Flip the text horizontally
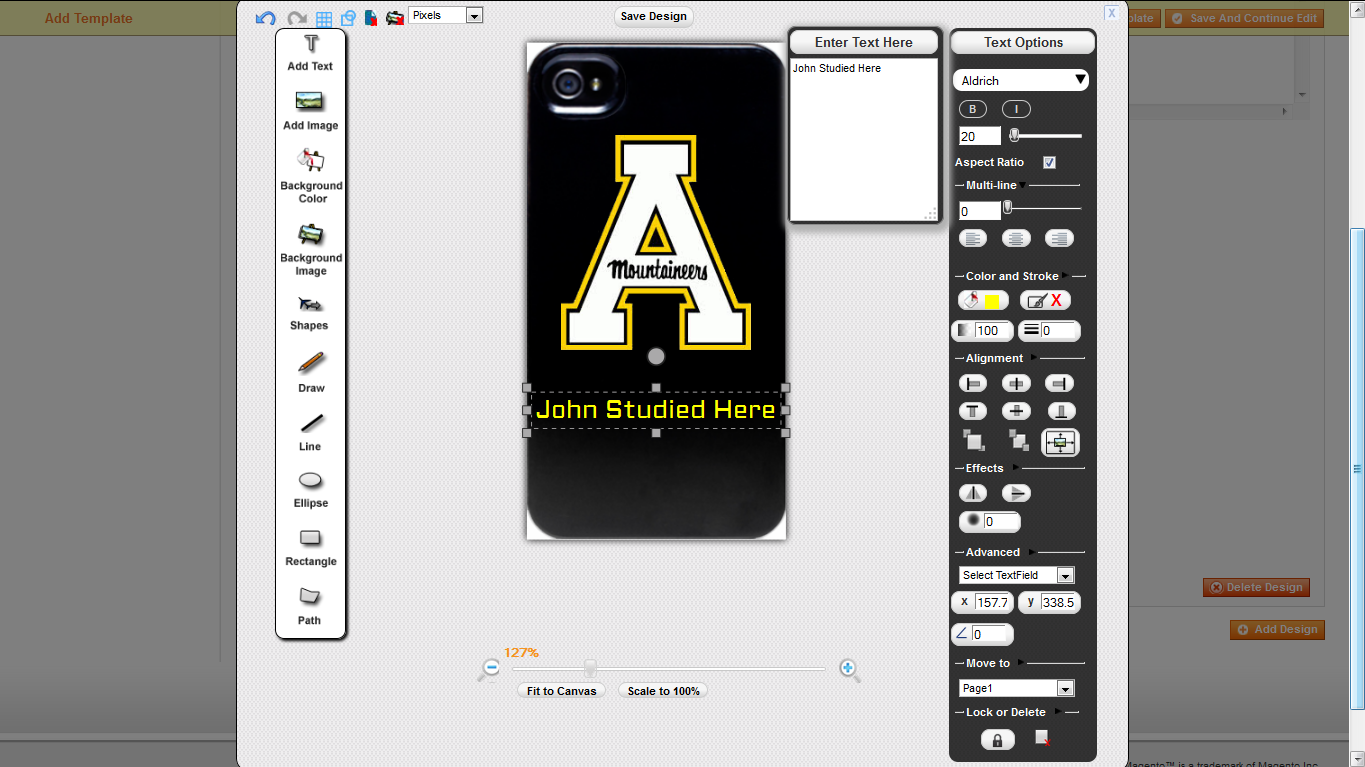The image size is (1365, 767). pos(973,493)
